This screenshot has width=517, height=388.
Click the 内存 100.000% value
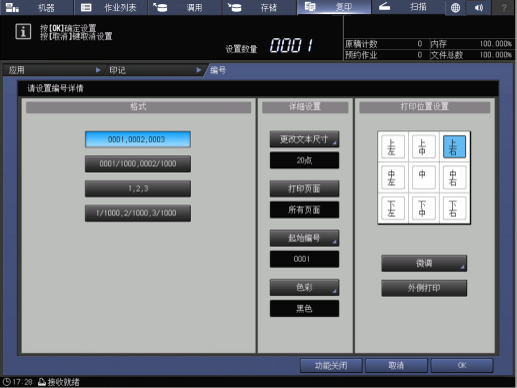tap(495, 44)
